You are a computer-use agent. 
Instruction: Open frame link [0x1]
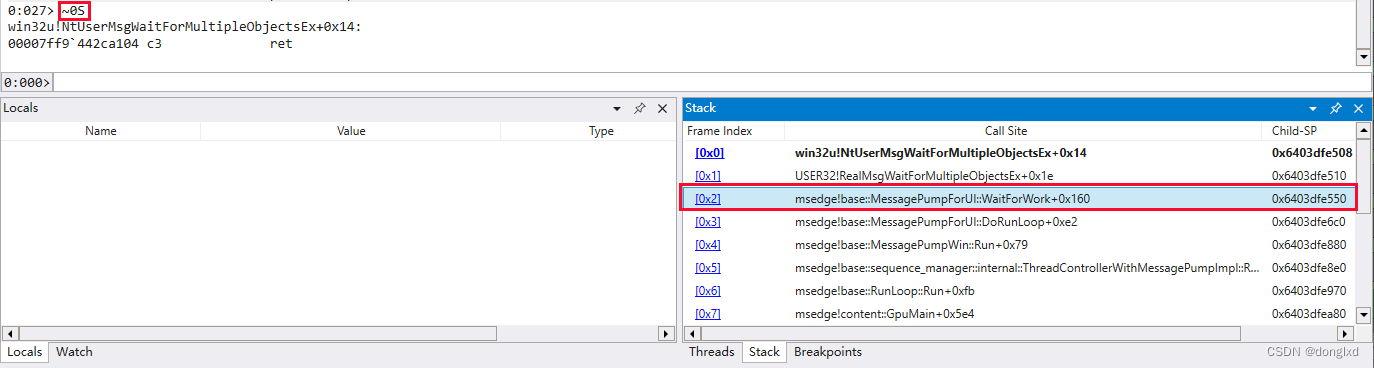[x=708, y=176]
